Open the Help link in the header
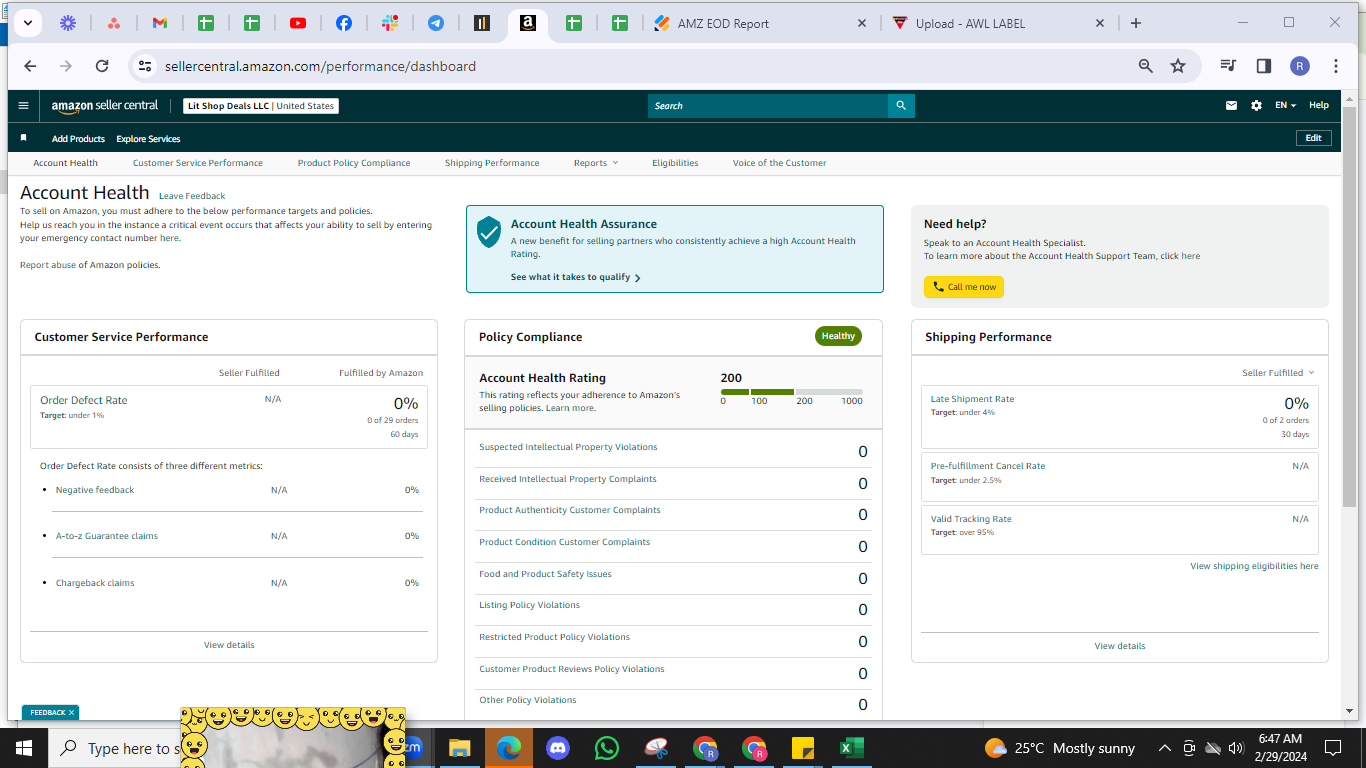Screen dimensions: 1366x768 pos(1319,106)
